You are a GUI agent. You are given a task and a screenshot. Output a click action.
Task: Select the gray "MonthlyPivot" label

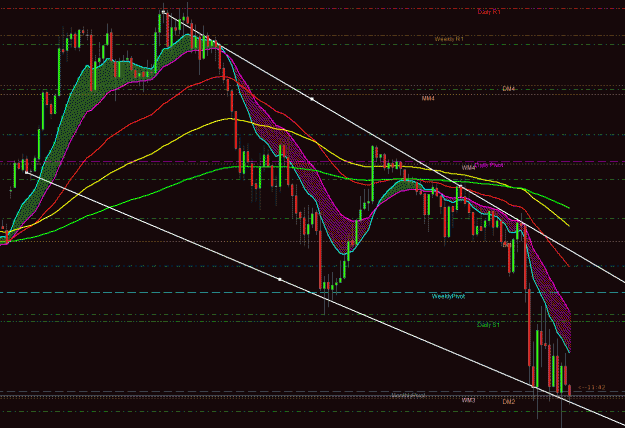pyautogui.click(x=408, y=396)
